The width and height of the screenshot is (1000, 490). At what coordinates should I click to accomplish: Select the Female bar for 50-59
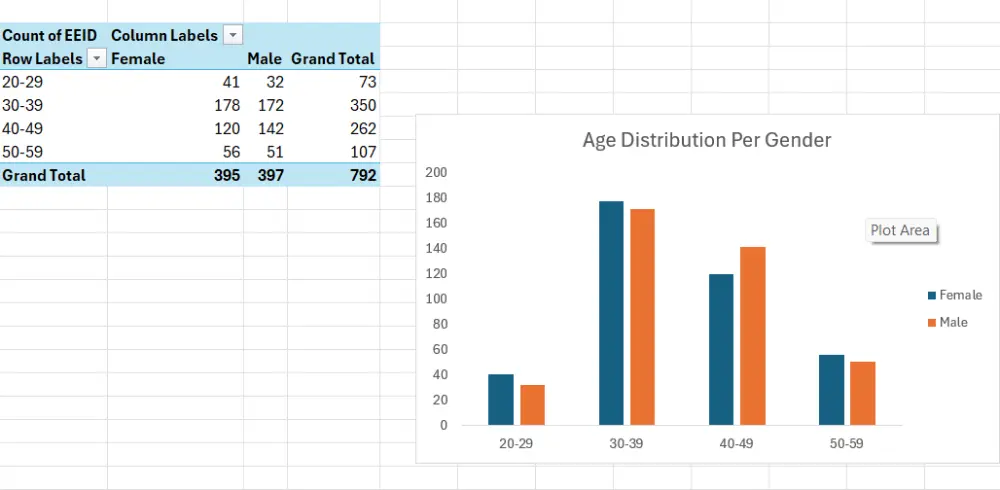(x=832, y=390)
